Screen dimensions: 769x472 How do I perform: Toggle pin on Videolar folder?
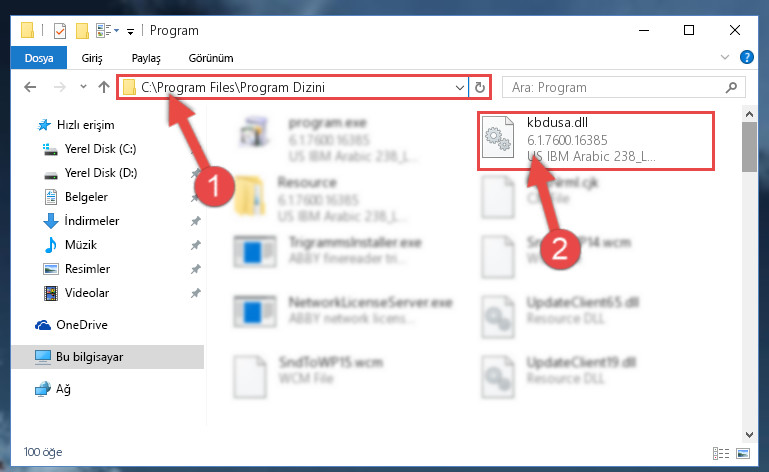coord(195,293)
